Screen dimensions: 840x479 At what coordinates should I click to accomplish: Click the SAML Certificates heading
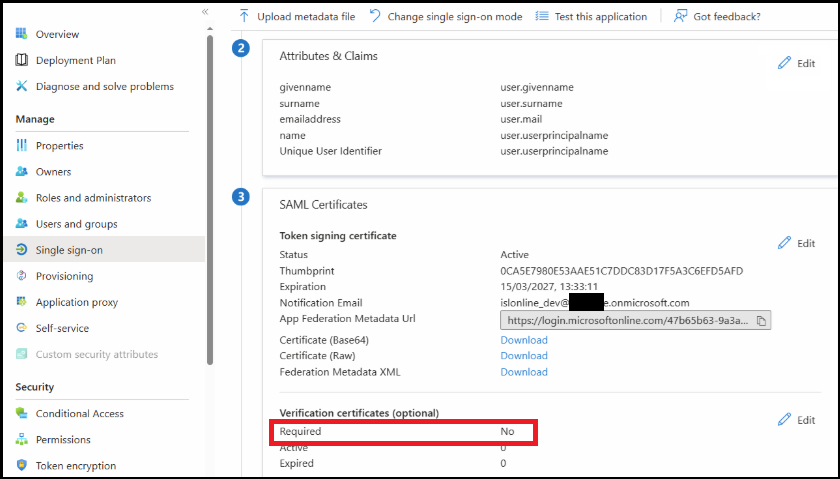(x=323, y=205)
